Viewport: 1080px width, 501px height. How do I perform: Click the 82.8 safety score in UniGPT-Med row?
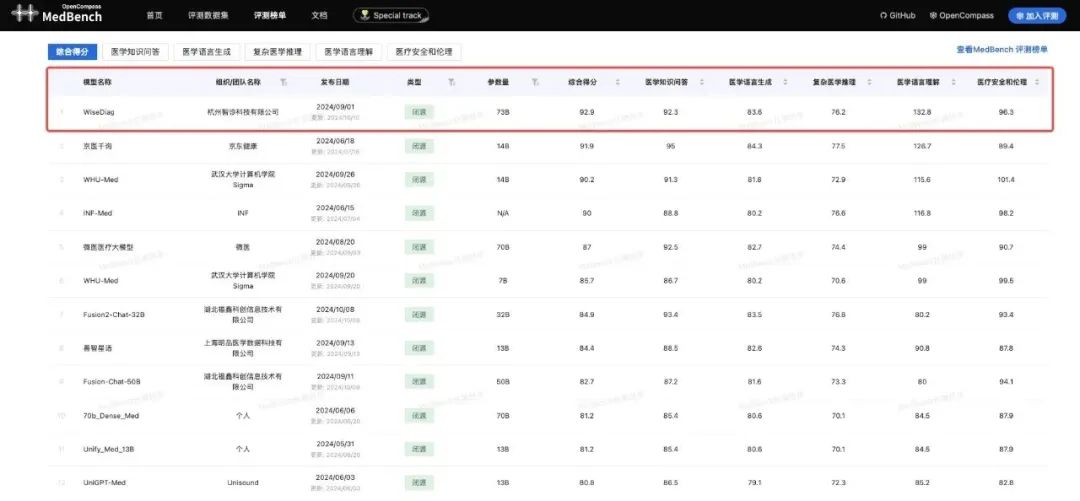1006,482
